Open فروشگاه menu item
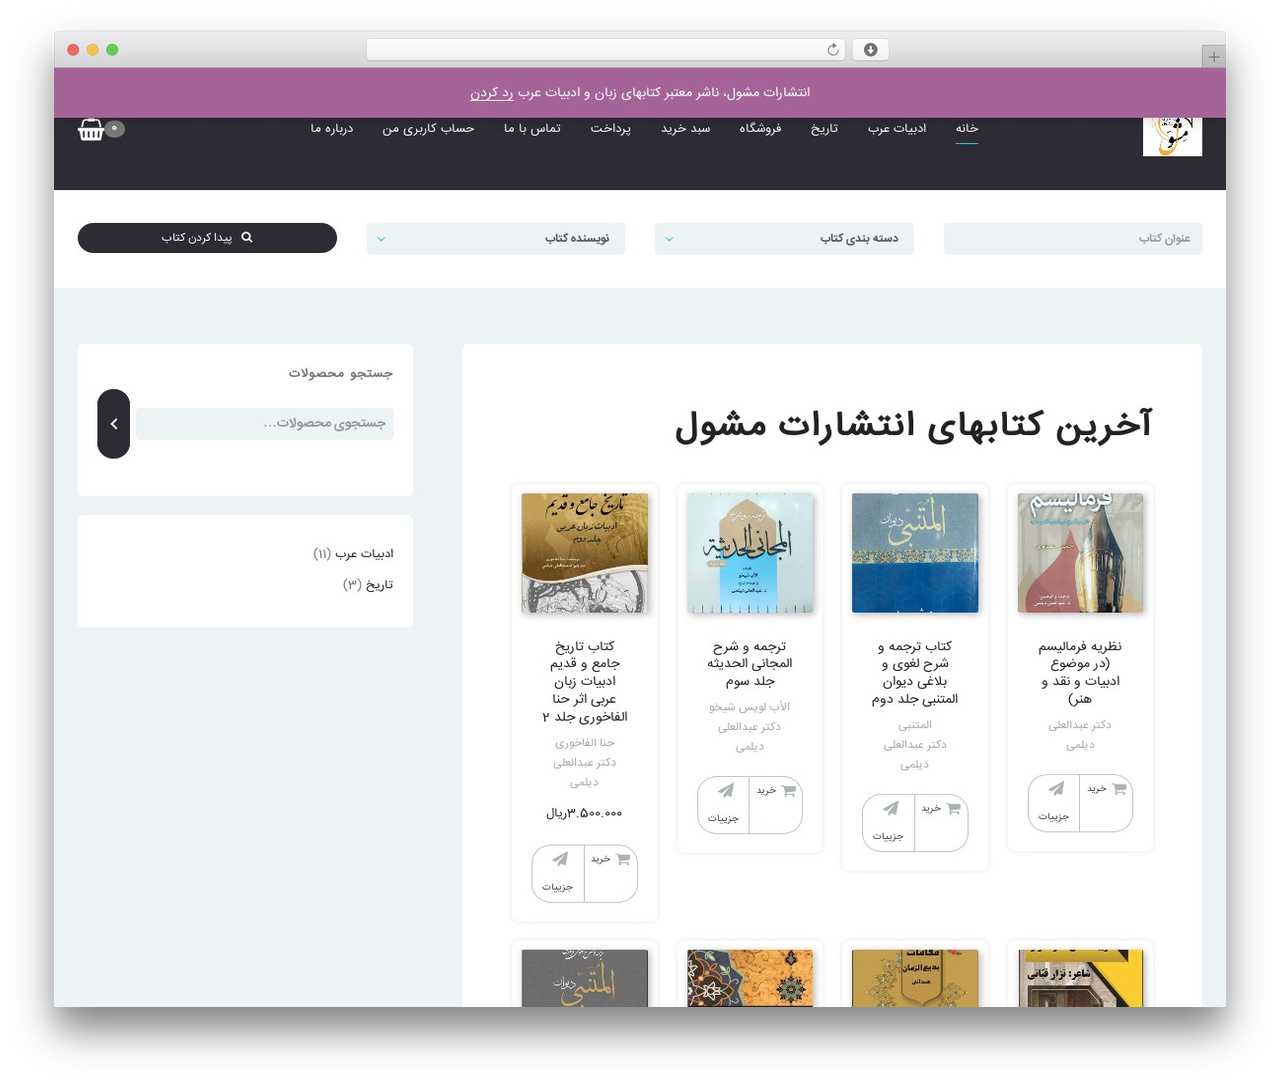This screenshot has height=1084, width=1280. tap(760, 128)
